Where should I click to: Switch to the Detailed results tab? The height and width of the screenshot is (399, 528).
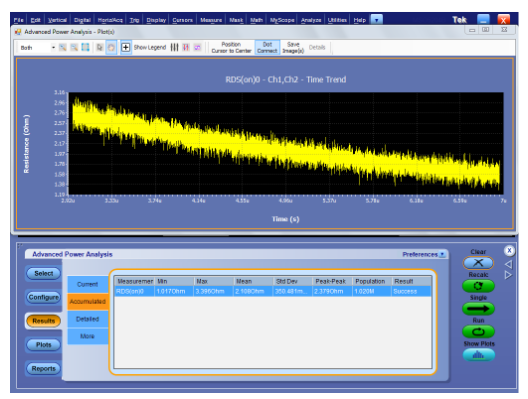pos(88,319)
